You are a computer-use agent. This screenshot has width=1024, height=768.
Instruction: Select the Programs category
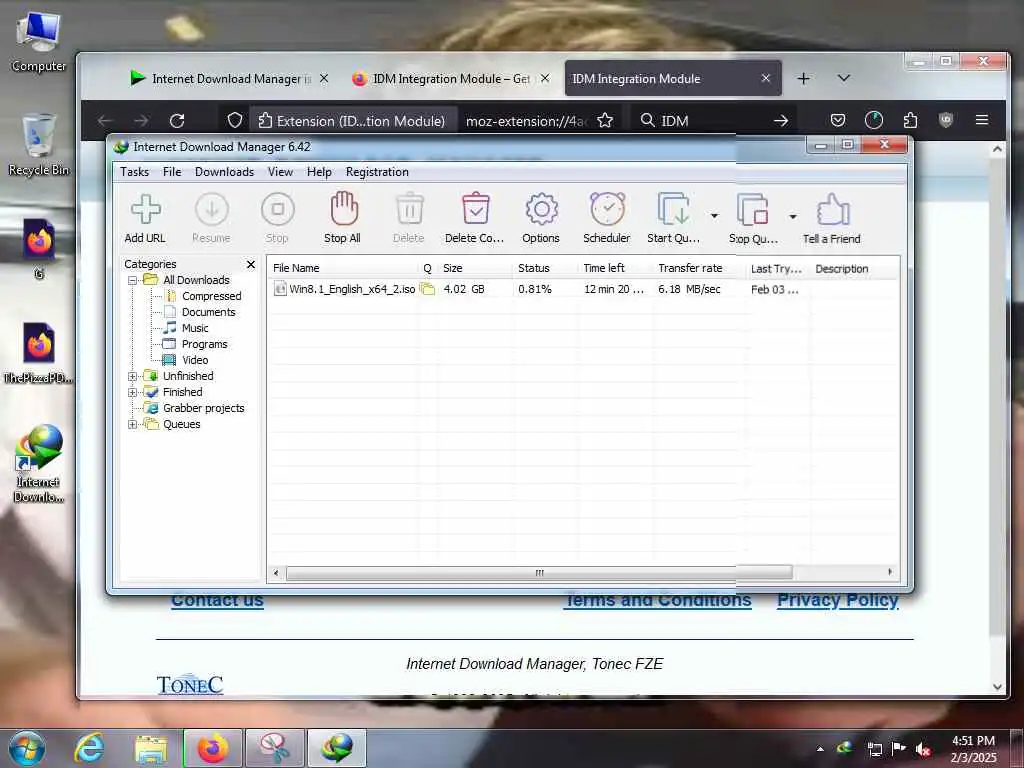(x=204, y=344)
